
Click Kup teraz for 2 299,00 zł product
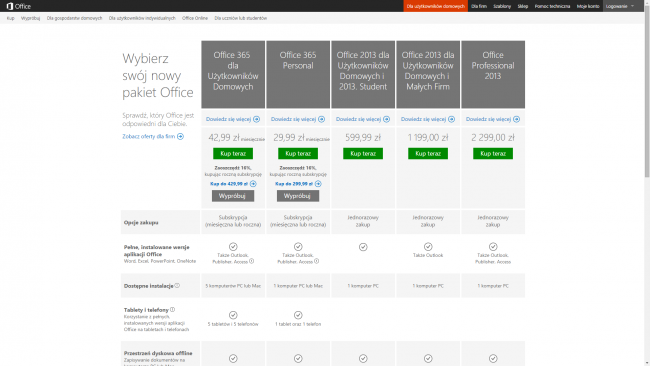[493, 154]
